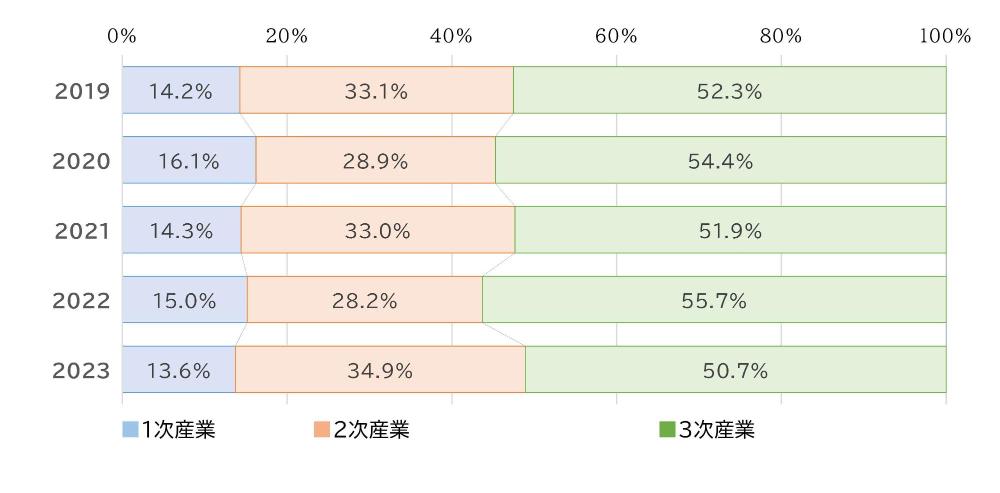This screenshot has width=1000, height=493.
Task: Click the 2019 bar segment showing 33.1%
Action: coord(376,91)
